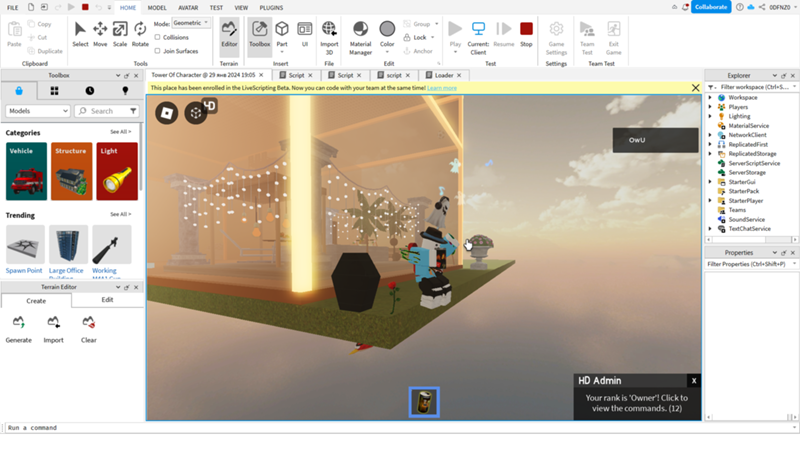Switch to Current: Client view toggle
The width and height of the screenshot is (800, 450).
pyautogui.click(x=478, y=34)
